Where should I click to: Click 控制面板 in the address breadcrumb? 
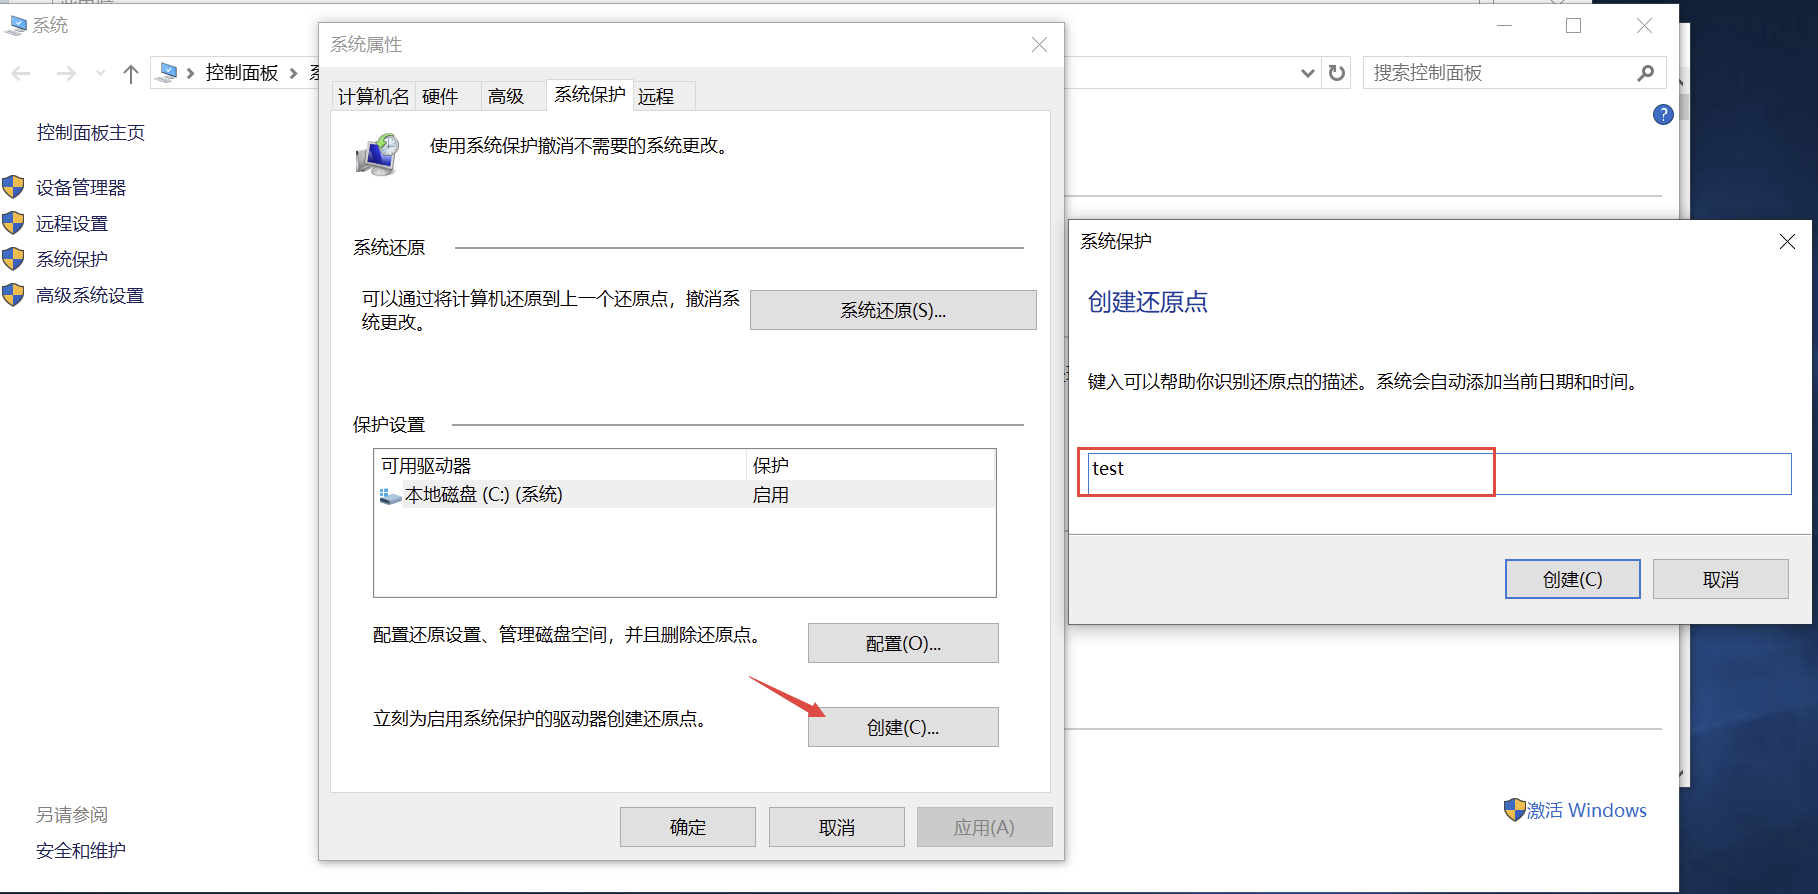coord(242,72)
